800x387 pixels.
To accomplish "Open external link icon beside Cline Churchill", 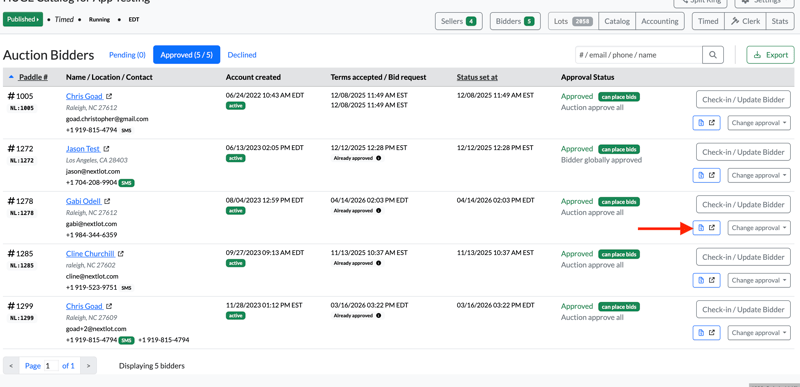I will point(121,254).
